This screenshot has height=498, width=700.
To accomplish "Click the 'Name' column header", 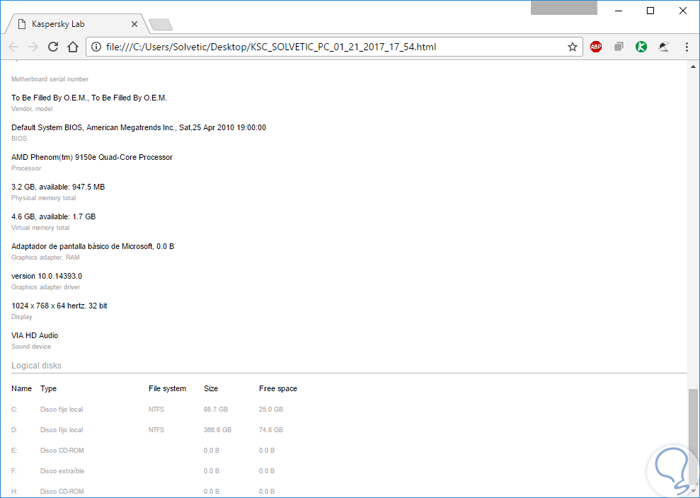I will [x=21, y=389].
